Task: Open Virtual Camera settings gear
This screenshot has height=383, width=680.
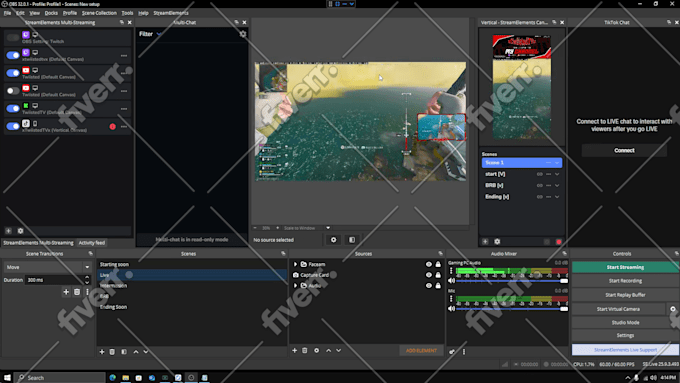Action: [673, 309]
